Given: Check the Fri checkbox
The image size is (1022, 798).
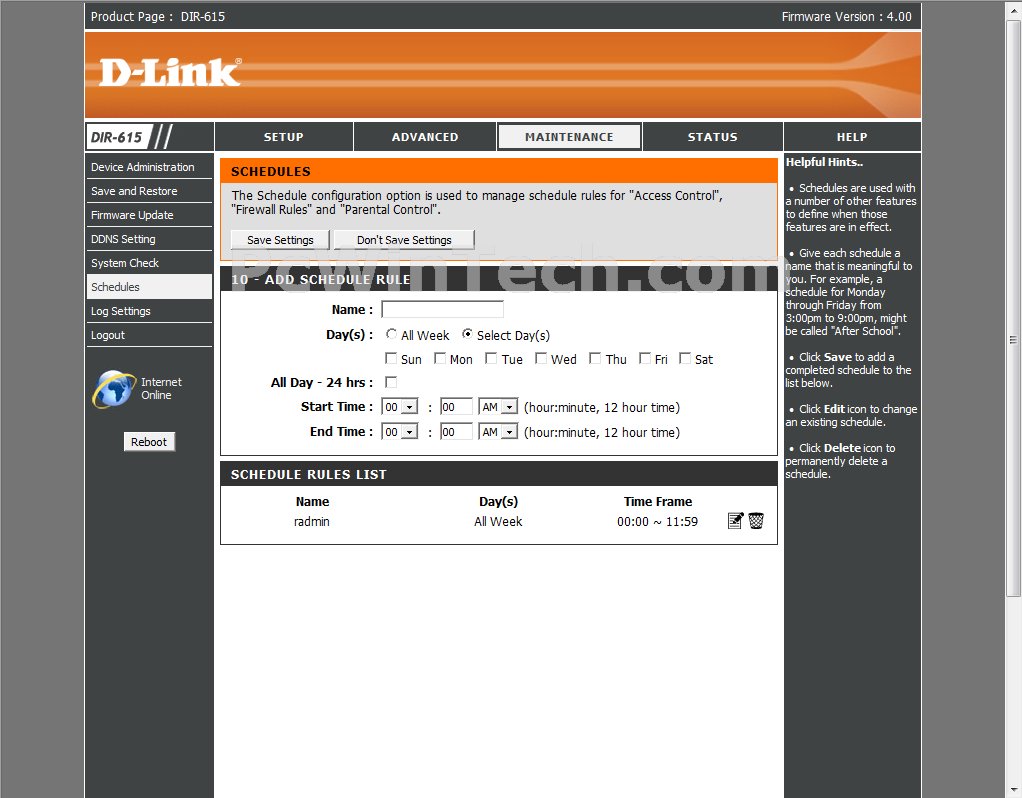Looking at the screenshot, I should tap(645, 358).
